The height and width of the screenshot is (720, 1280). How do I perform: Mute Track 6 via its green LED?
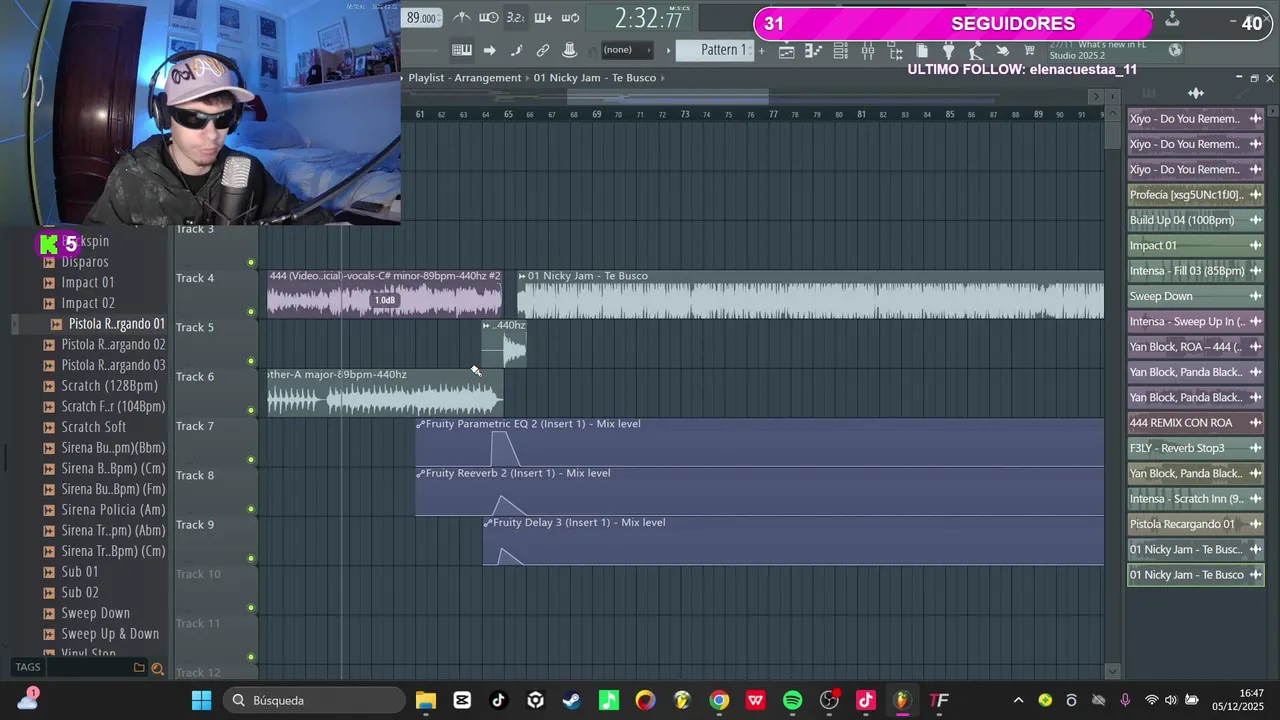(x=251, y=410)
